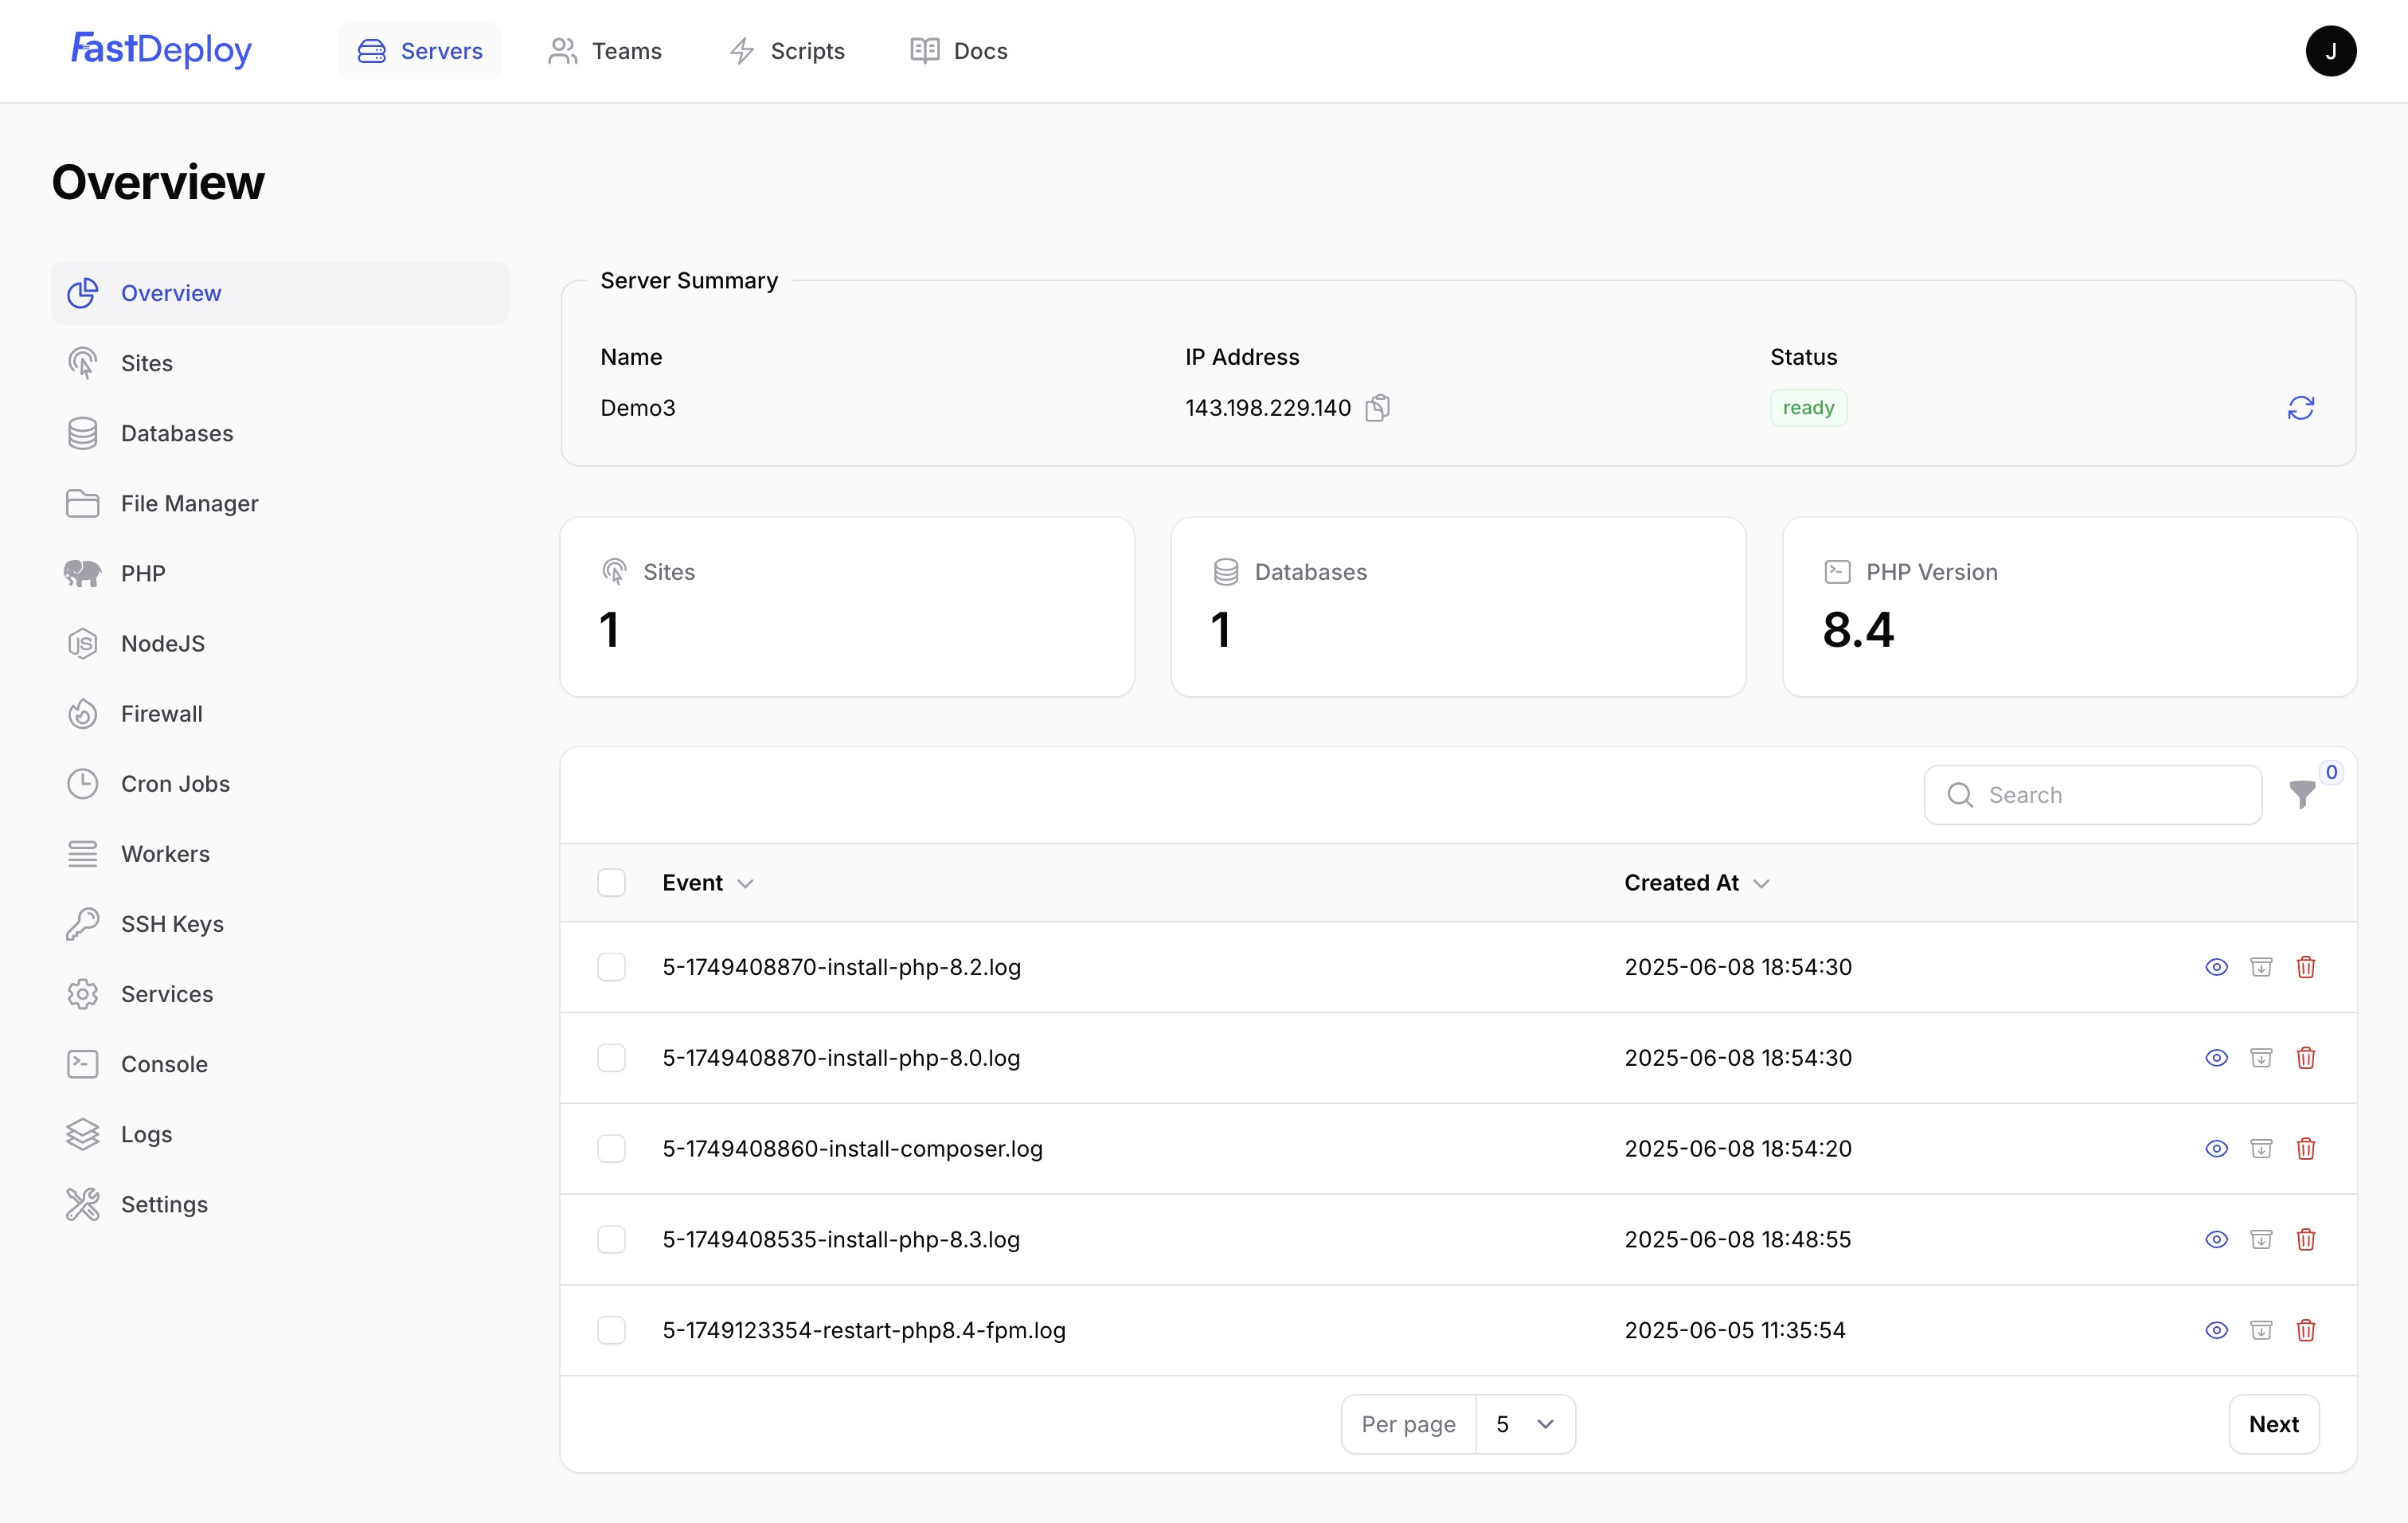Check the install-php-8.3.log row checkbox

[x=611, y=1240]
